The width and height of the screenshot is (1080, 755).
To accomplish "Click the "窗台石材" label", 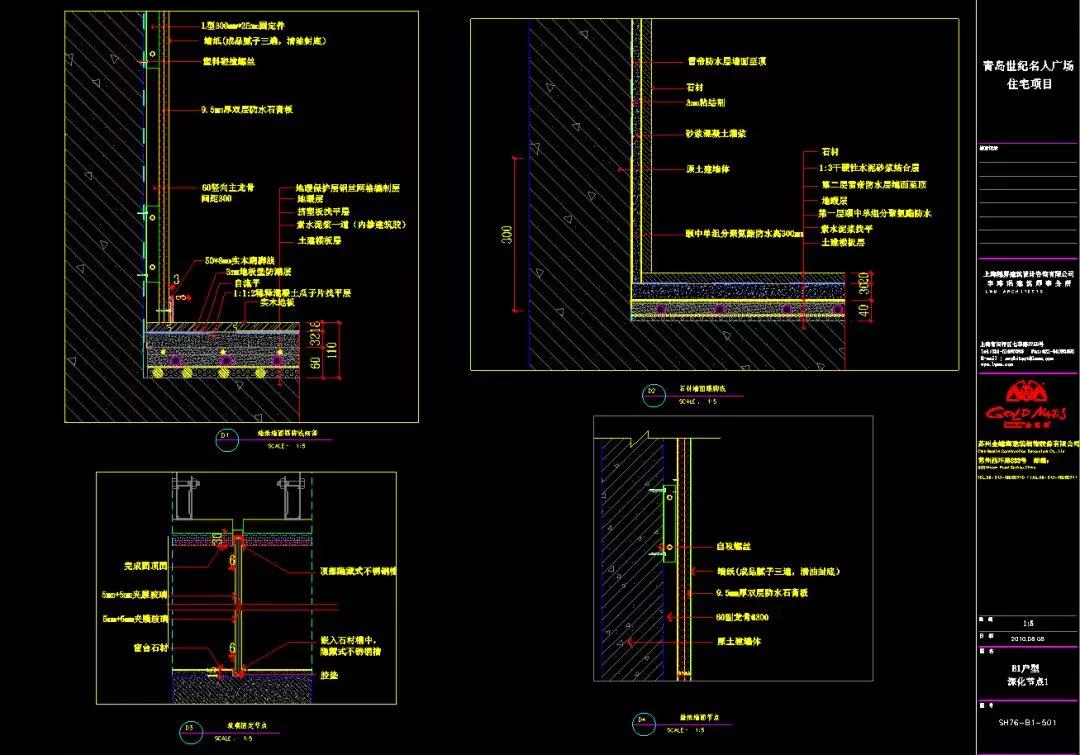I will 150,648.
